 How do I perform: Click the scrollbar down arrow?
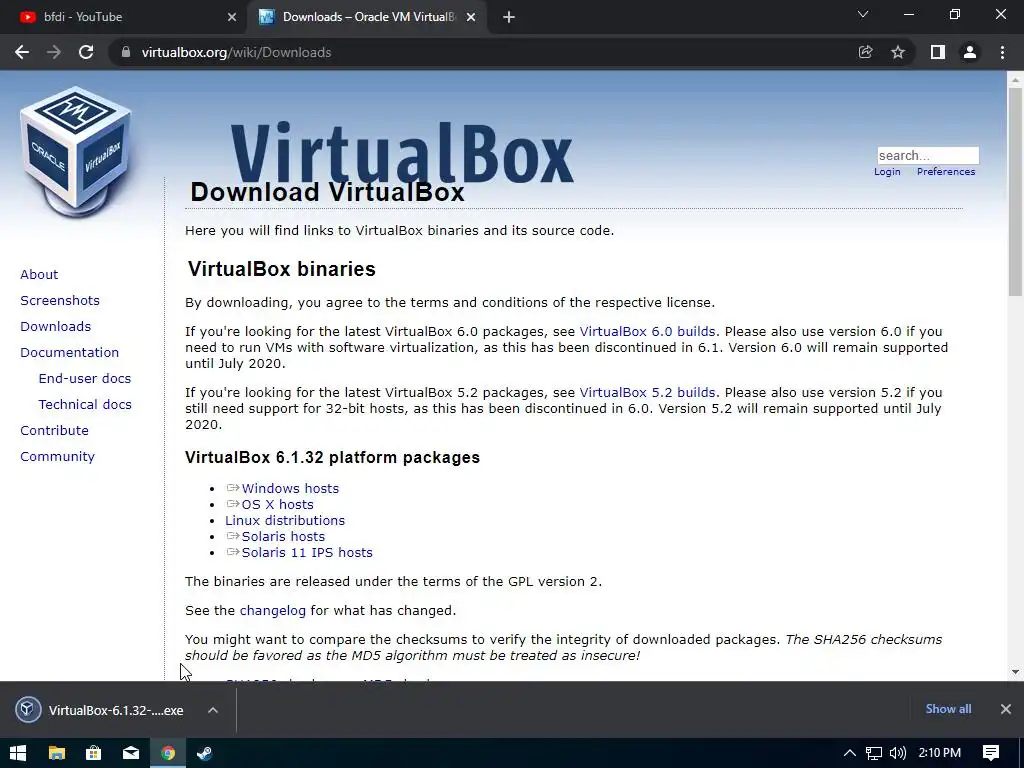[x=1015, y=672]
